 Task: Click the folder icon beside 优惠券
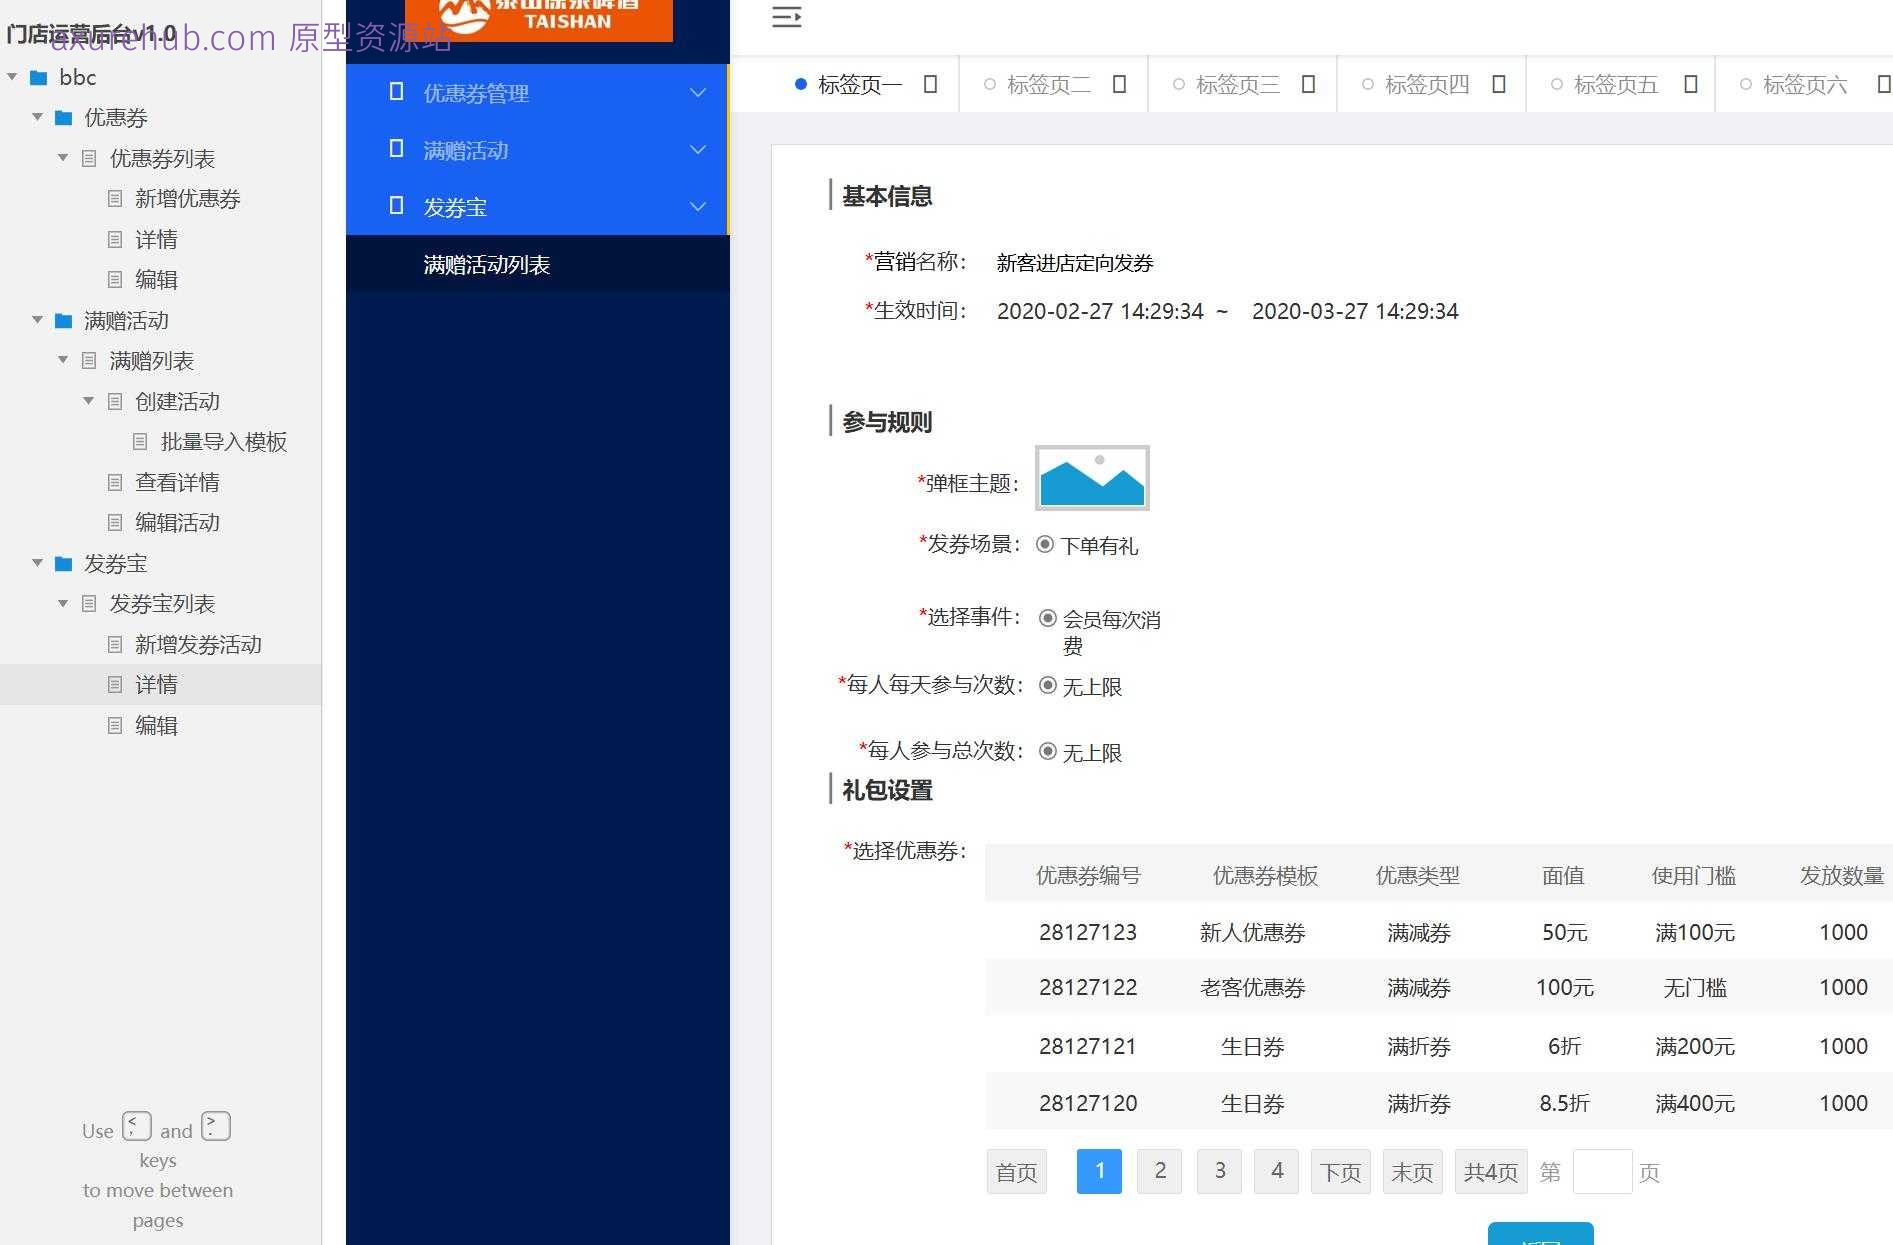coord(62,118)
